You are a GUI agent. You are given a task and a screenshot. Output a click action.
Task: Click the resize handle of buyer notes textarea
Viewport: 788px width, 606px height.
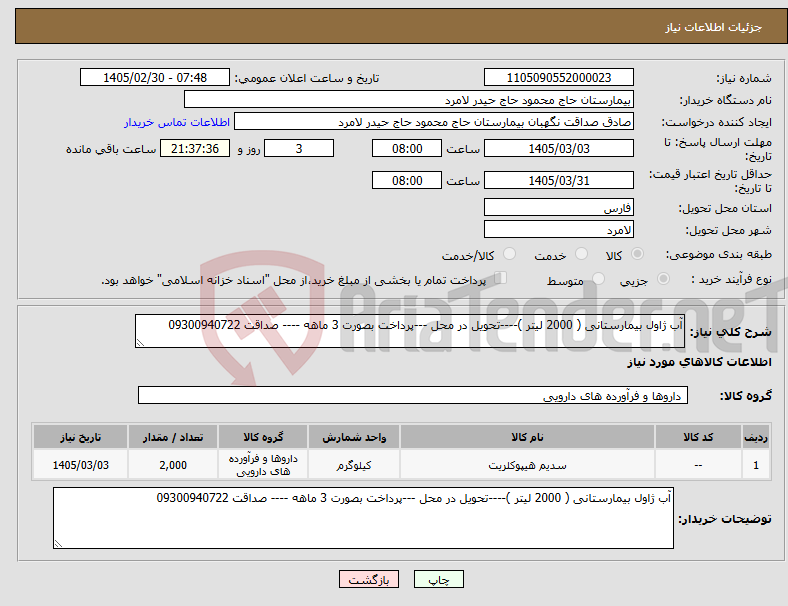(x=58, y=544)
